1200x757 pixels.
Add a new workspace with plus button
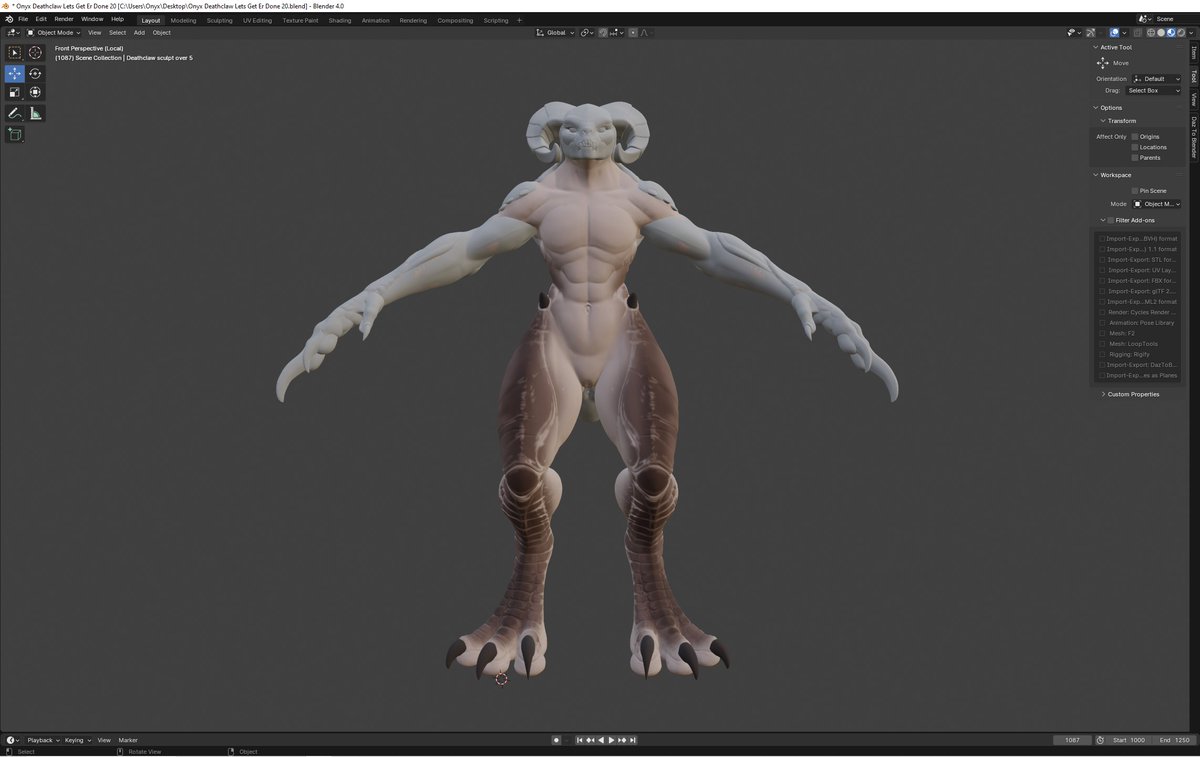pyautogui.click(x=519, y=20)
